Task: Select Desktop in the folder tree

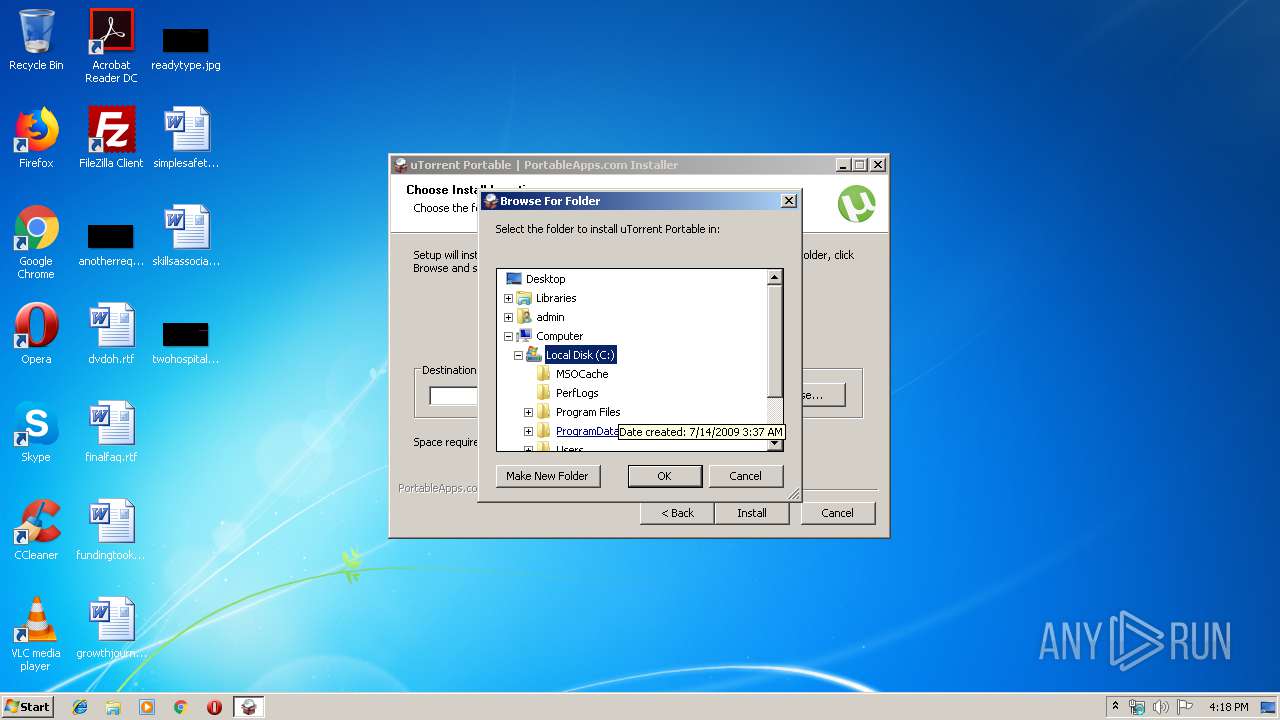Action: point(545,279)
